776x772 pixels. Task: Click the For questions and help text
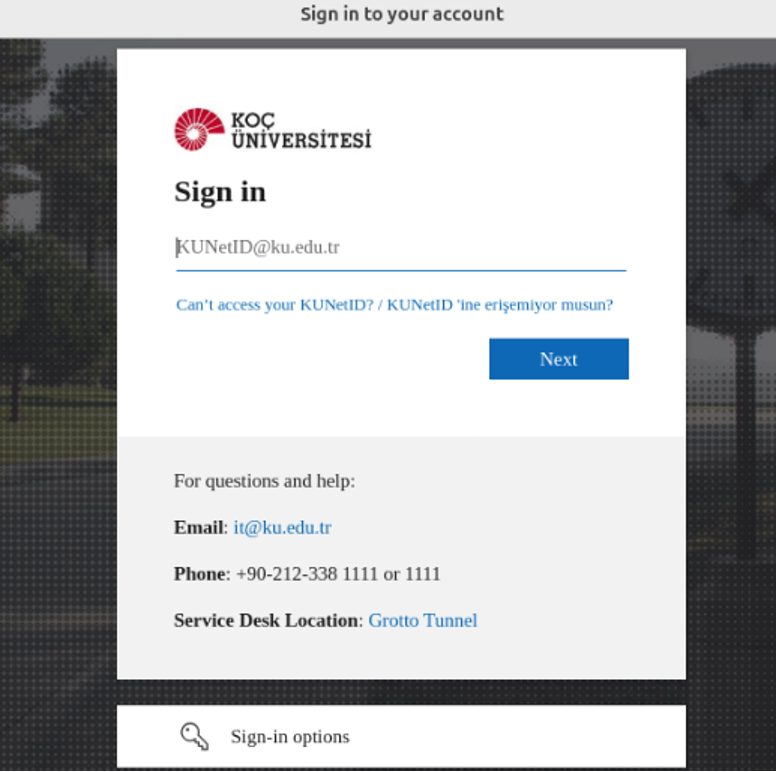pyautogui.click(x=265, y=481)
